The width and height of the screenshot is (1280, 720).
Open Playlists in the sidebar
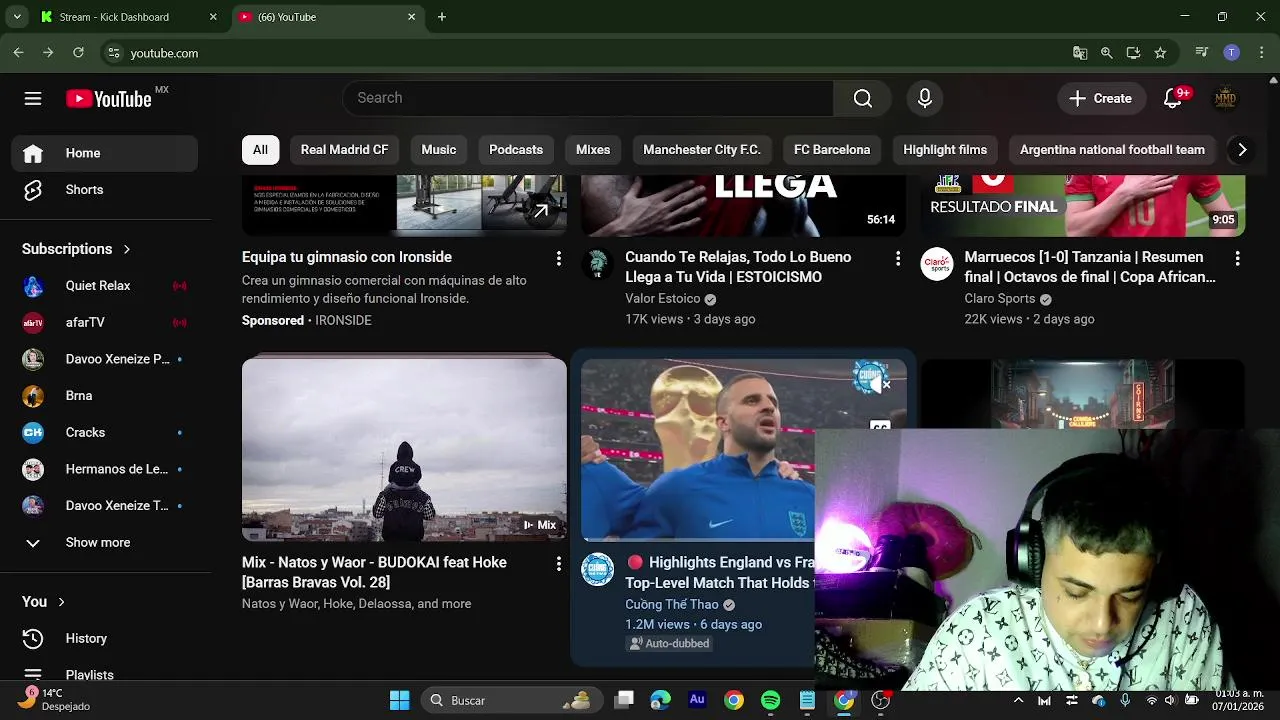coord(104,674)
